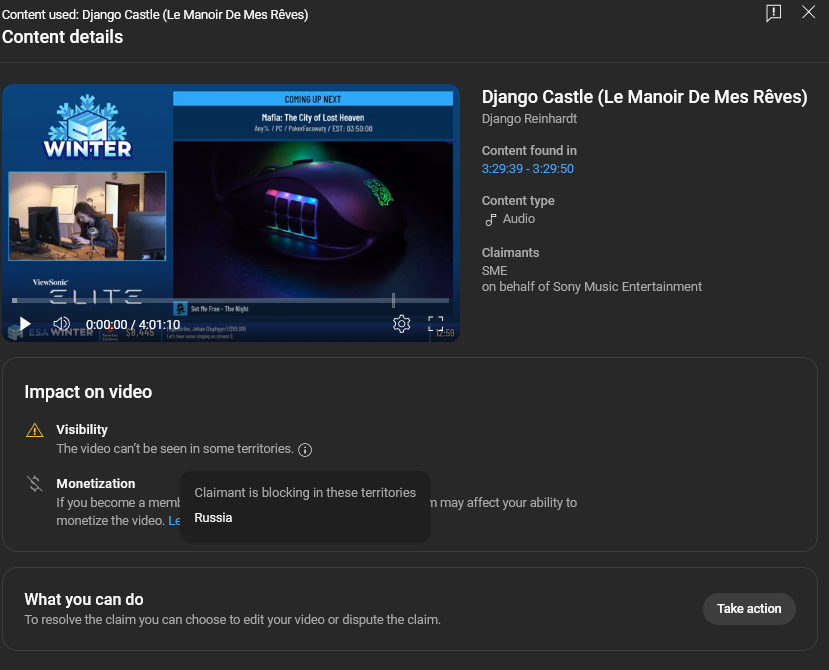Click the Take action button

pyautogui.click(x=749, y=609)
